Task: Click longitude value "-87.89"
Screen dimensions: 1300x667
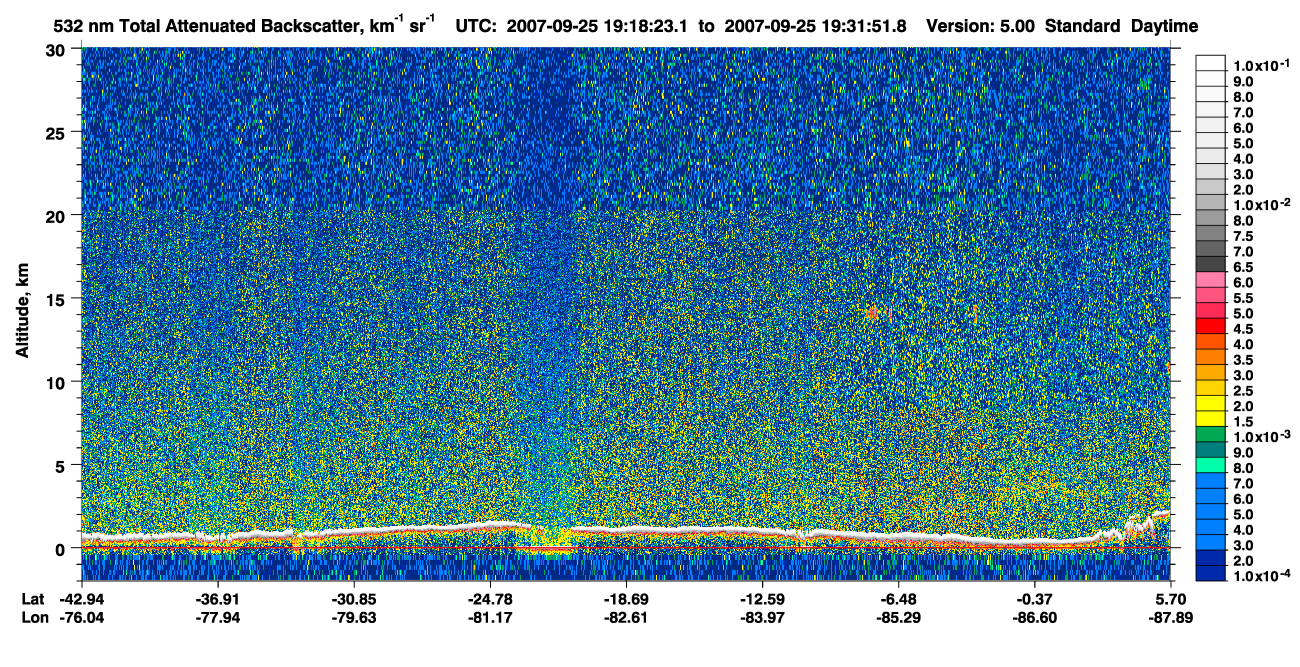Action: [x=1170, y=617]
